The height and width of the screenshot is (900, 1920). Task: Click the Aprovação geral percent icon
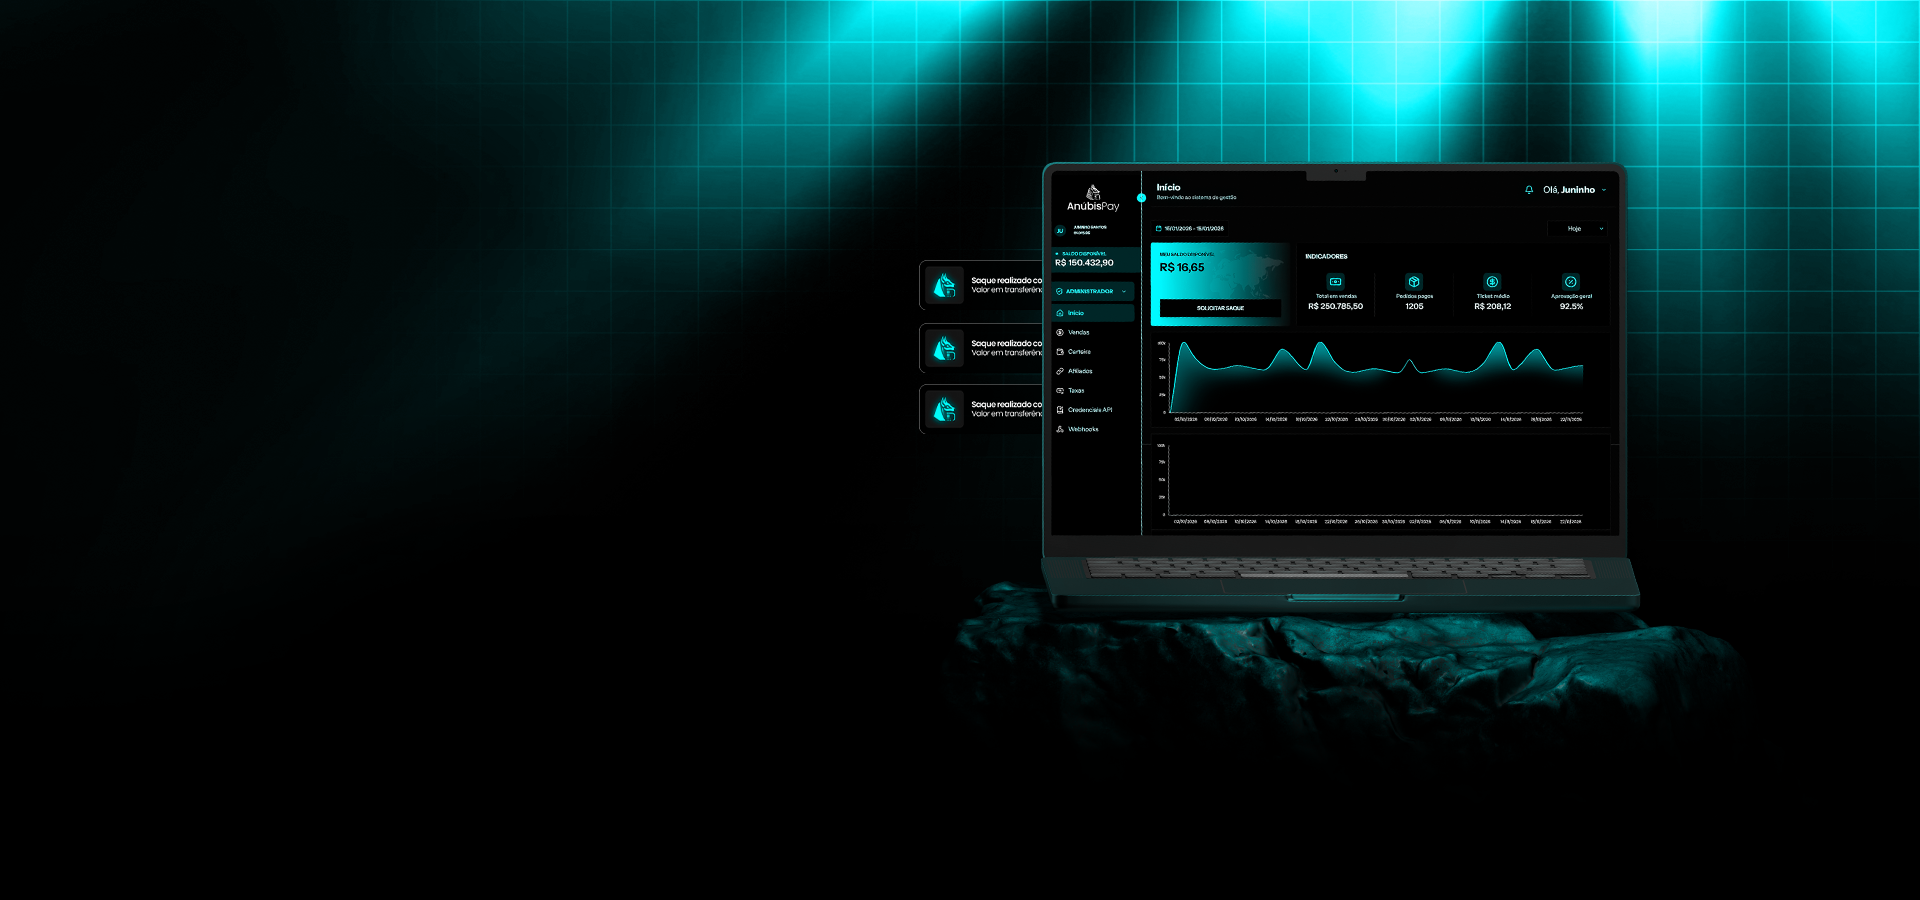(x=1571, y=282)
